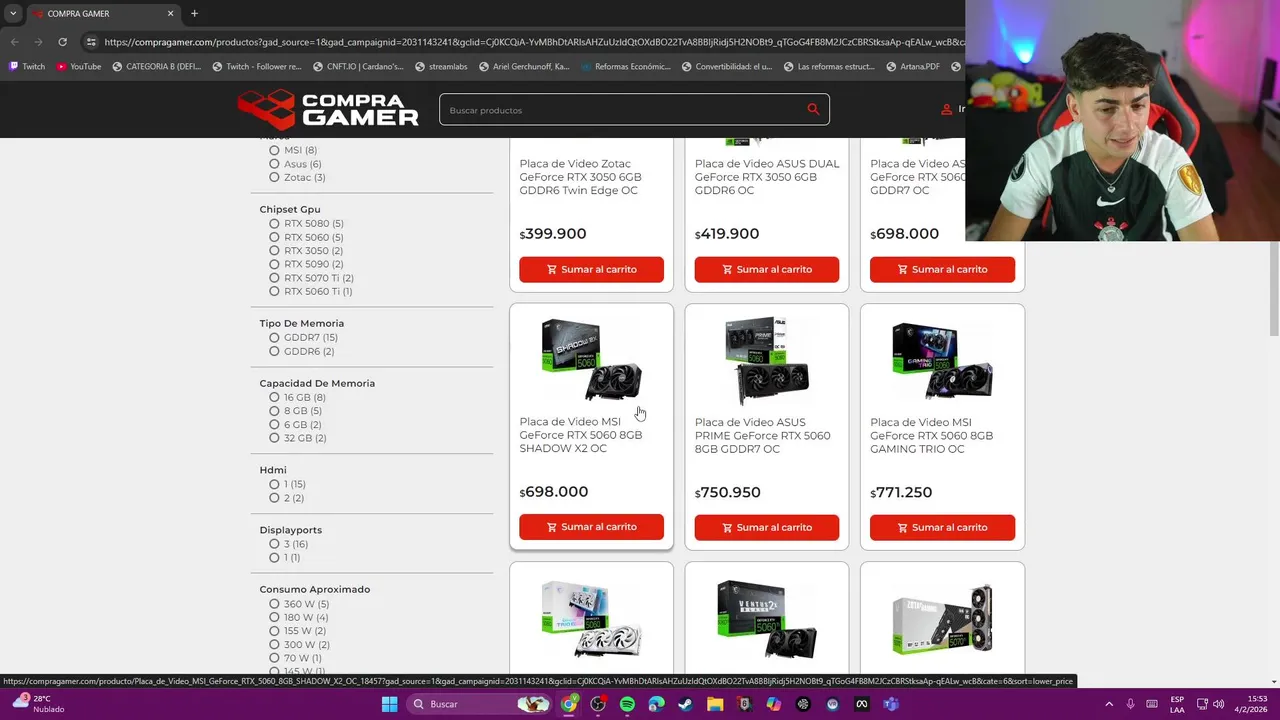Open Steam from the taskbar

coord(685,704)
